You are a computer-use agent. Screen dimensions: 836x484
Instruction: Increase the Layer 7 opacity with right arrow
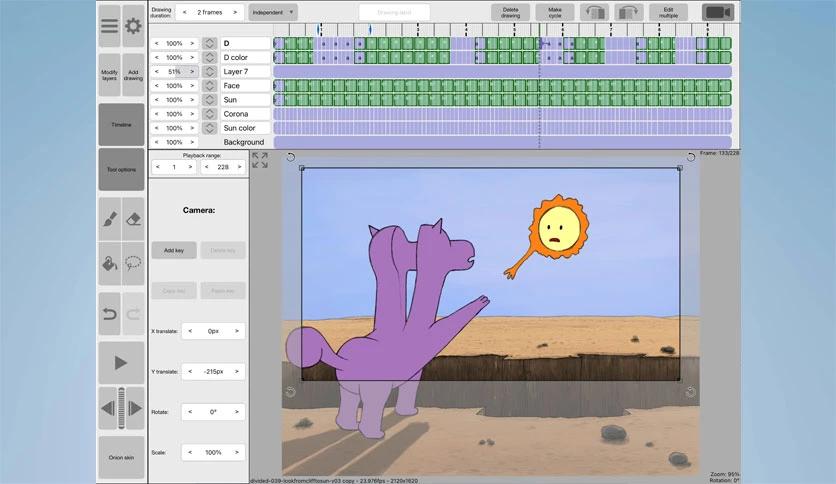point(192,72)
